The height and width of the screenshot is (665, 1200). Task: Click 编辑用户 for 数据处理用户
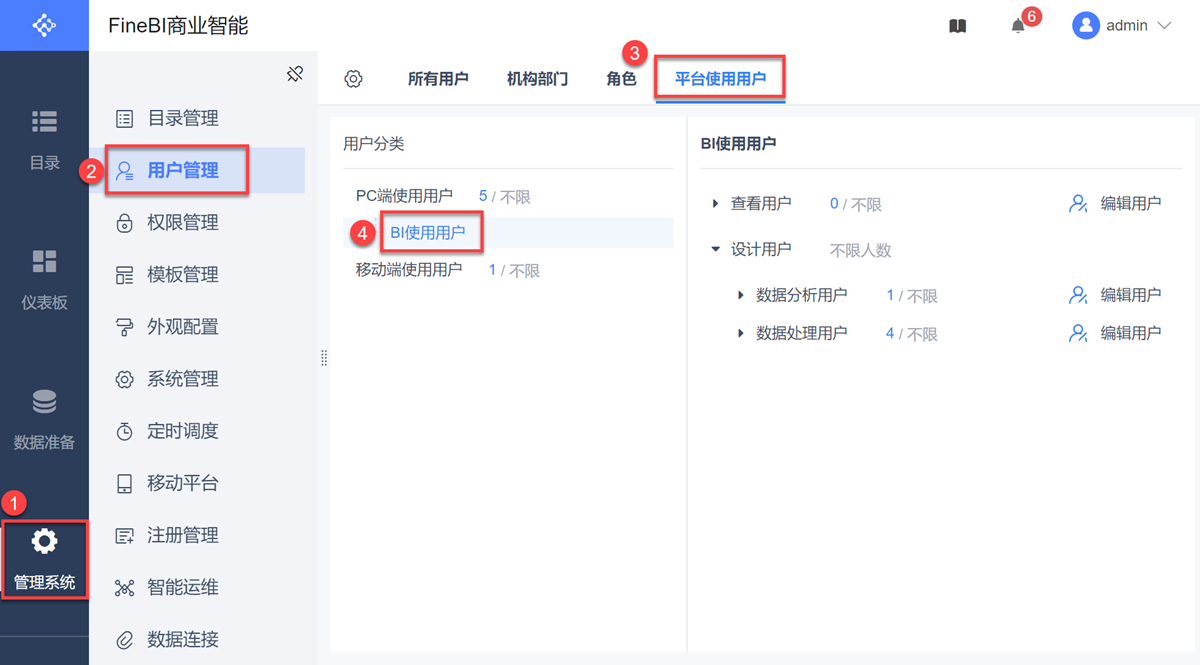pyautogui.click(x=1115, y=333)
